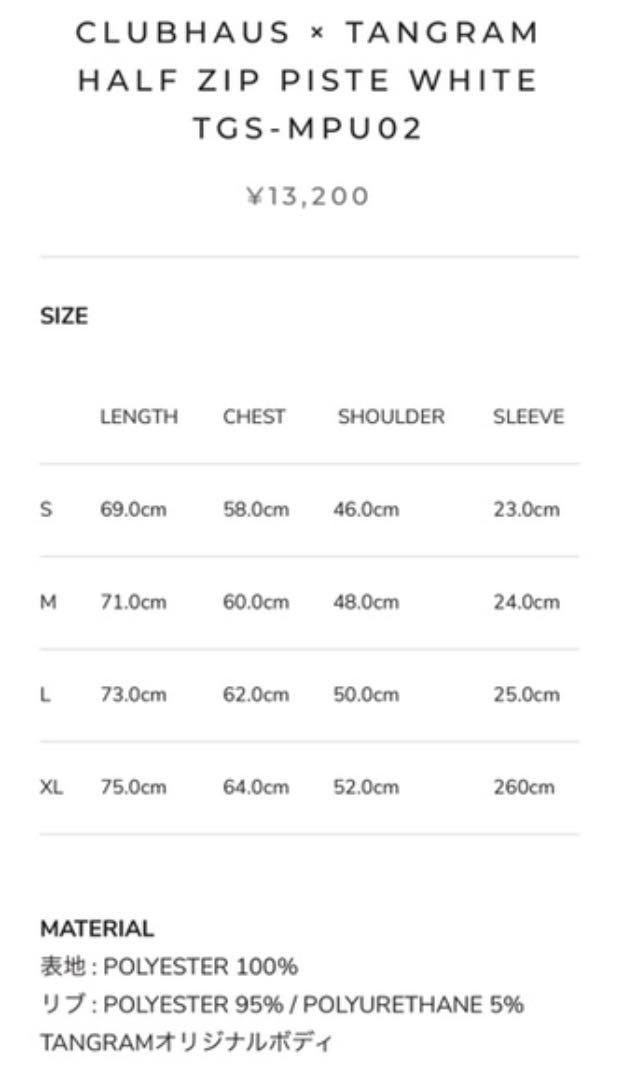Select the CHEST column header

click(x=254, y=417)
